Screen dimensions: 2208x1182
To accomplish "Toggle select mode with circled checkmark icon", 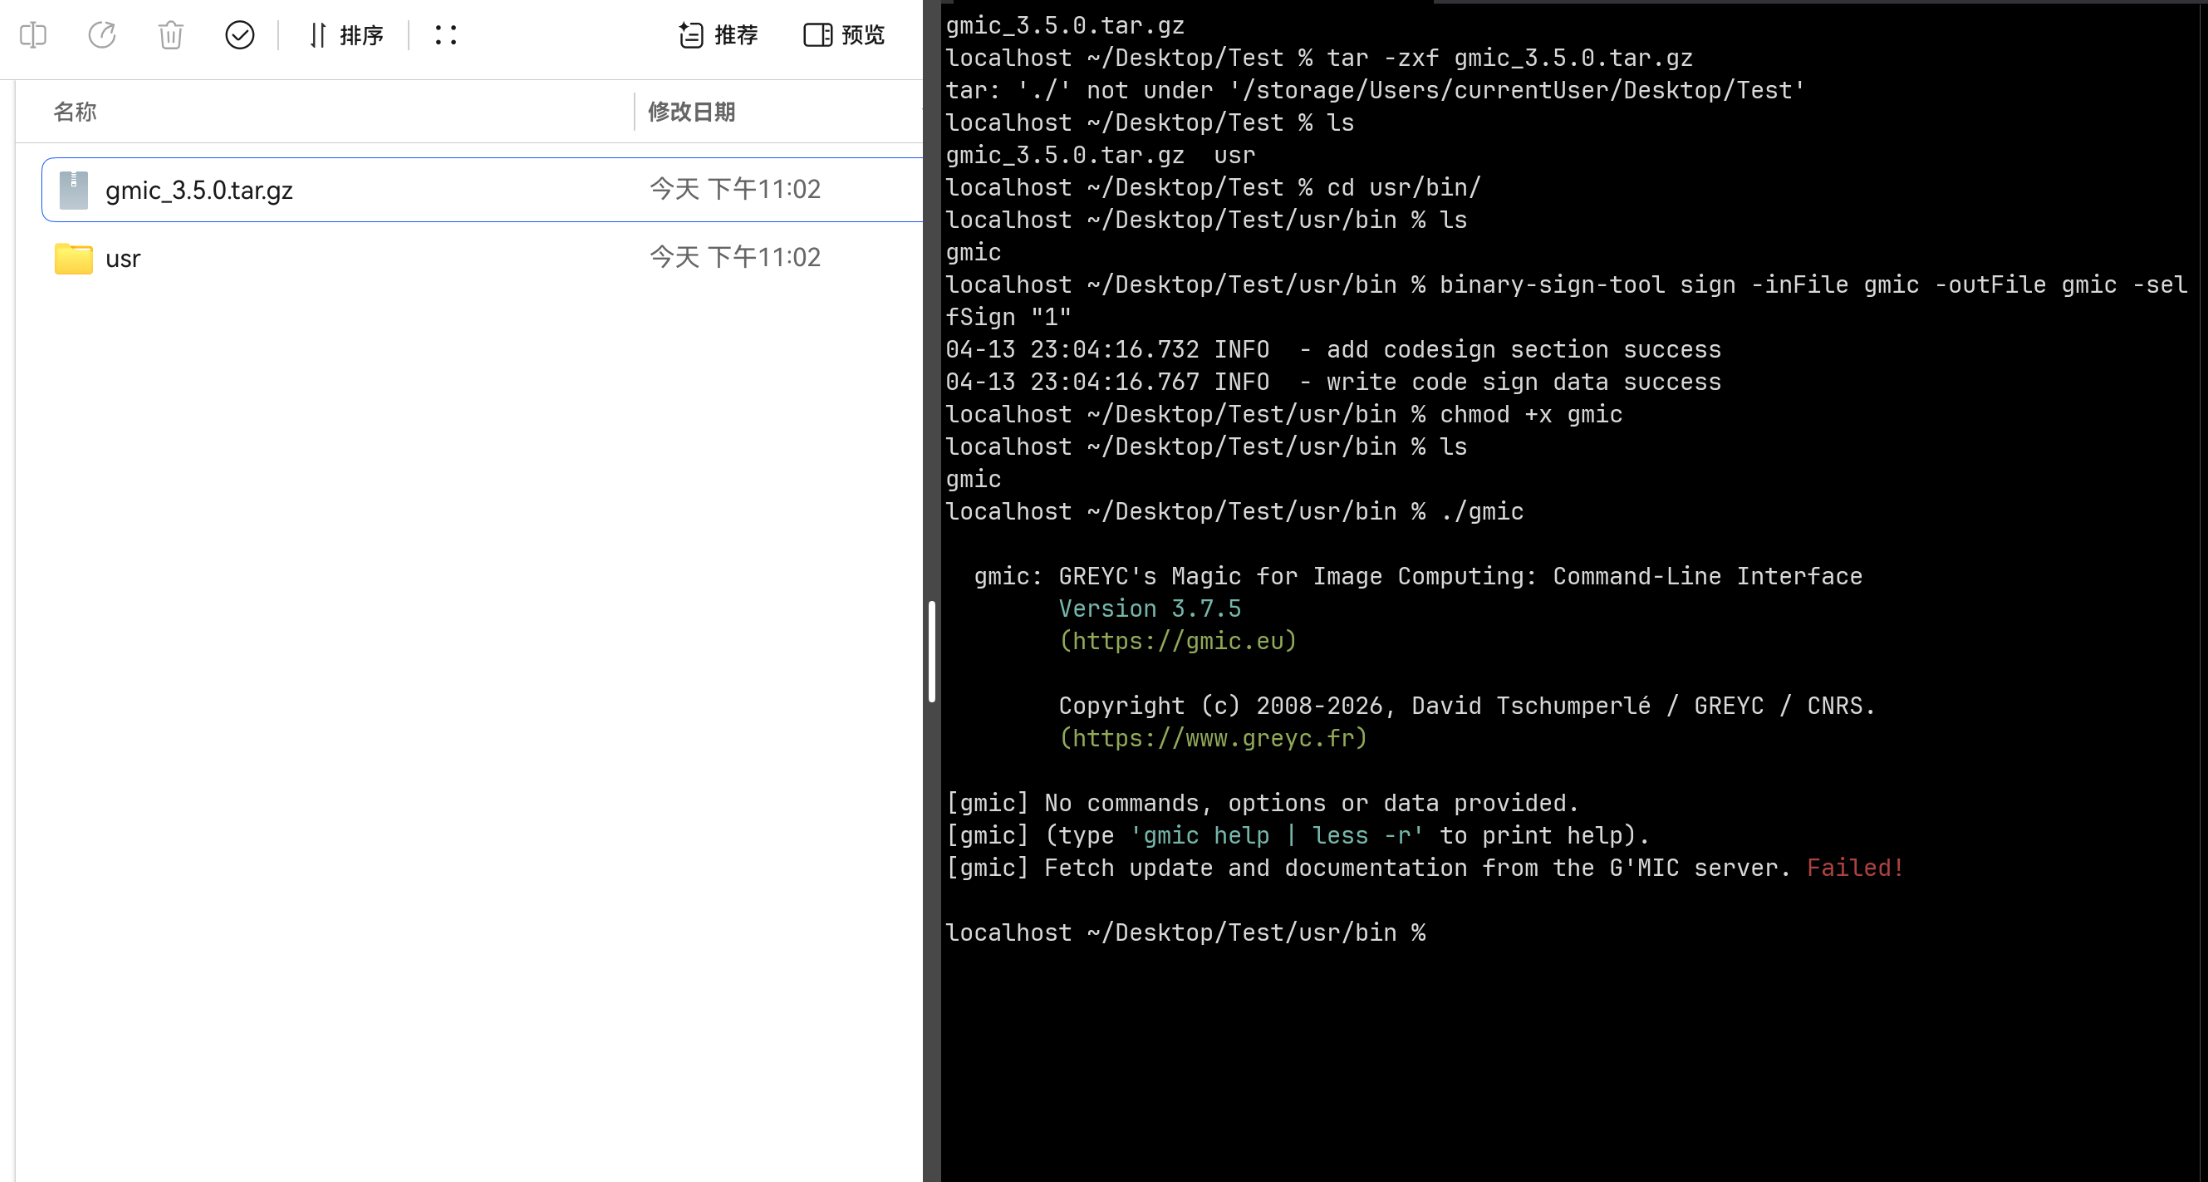I will [240, 35].
